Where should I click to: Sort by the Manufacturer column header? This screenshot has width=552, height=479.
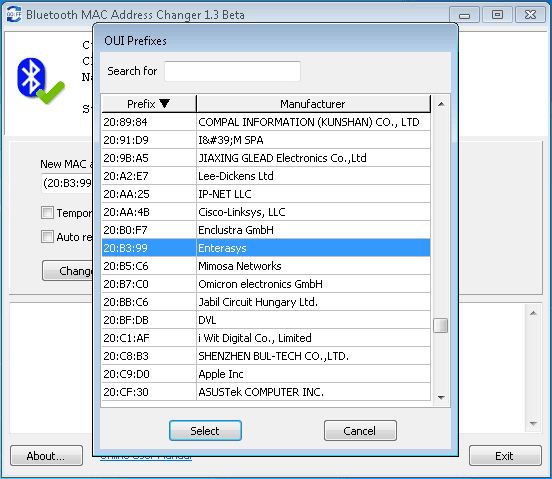click(313, 104)
